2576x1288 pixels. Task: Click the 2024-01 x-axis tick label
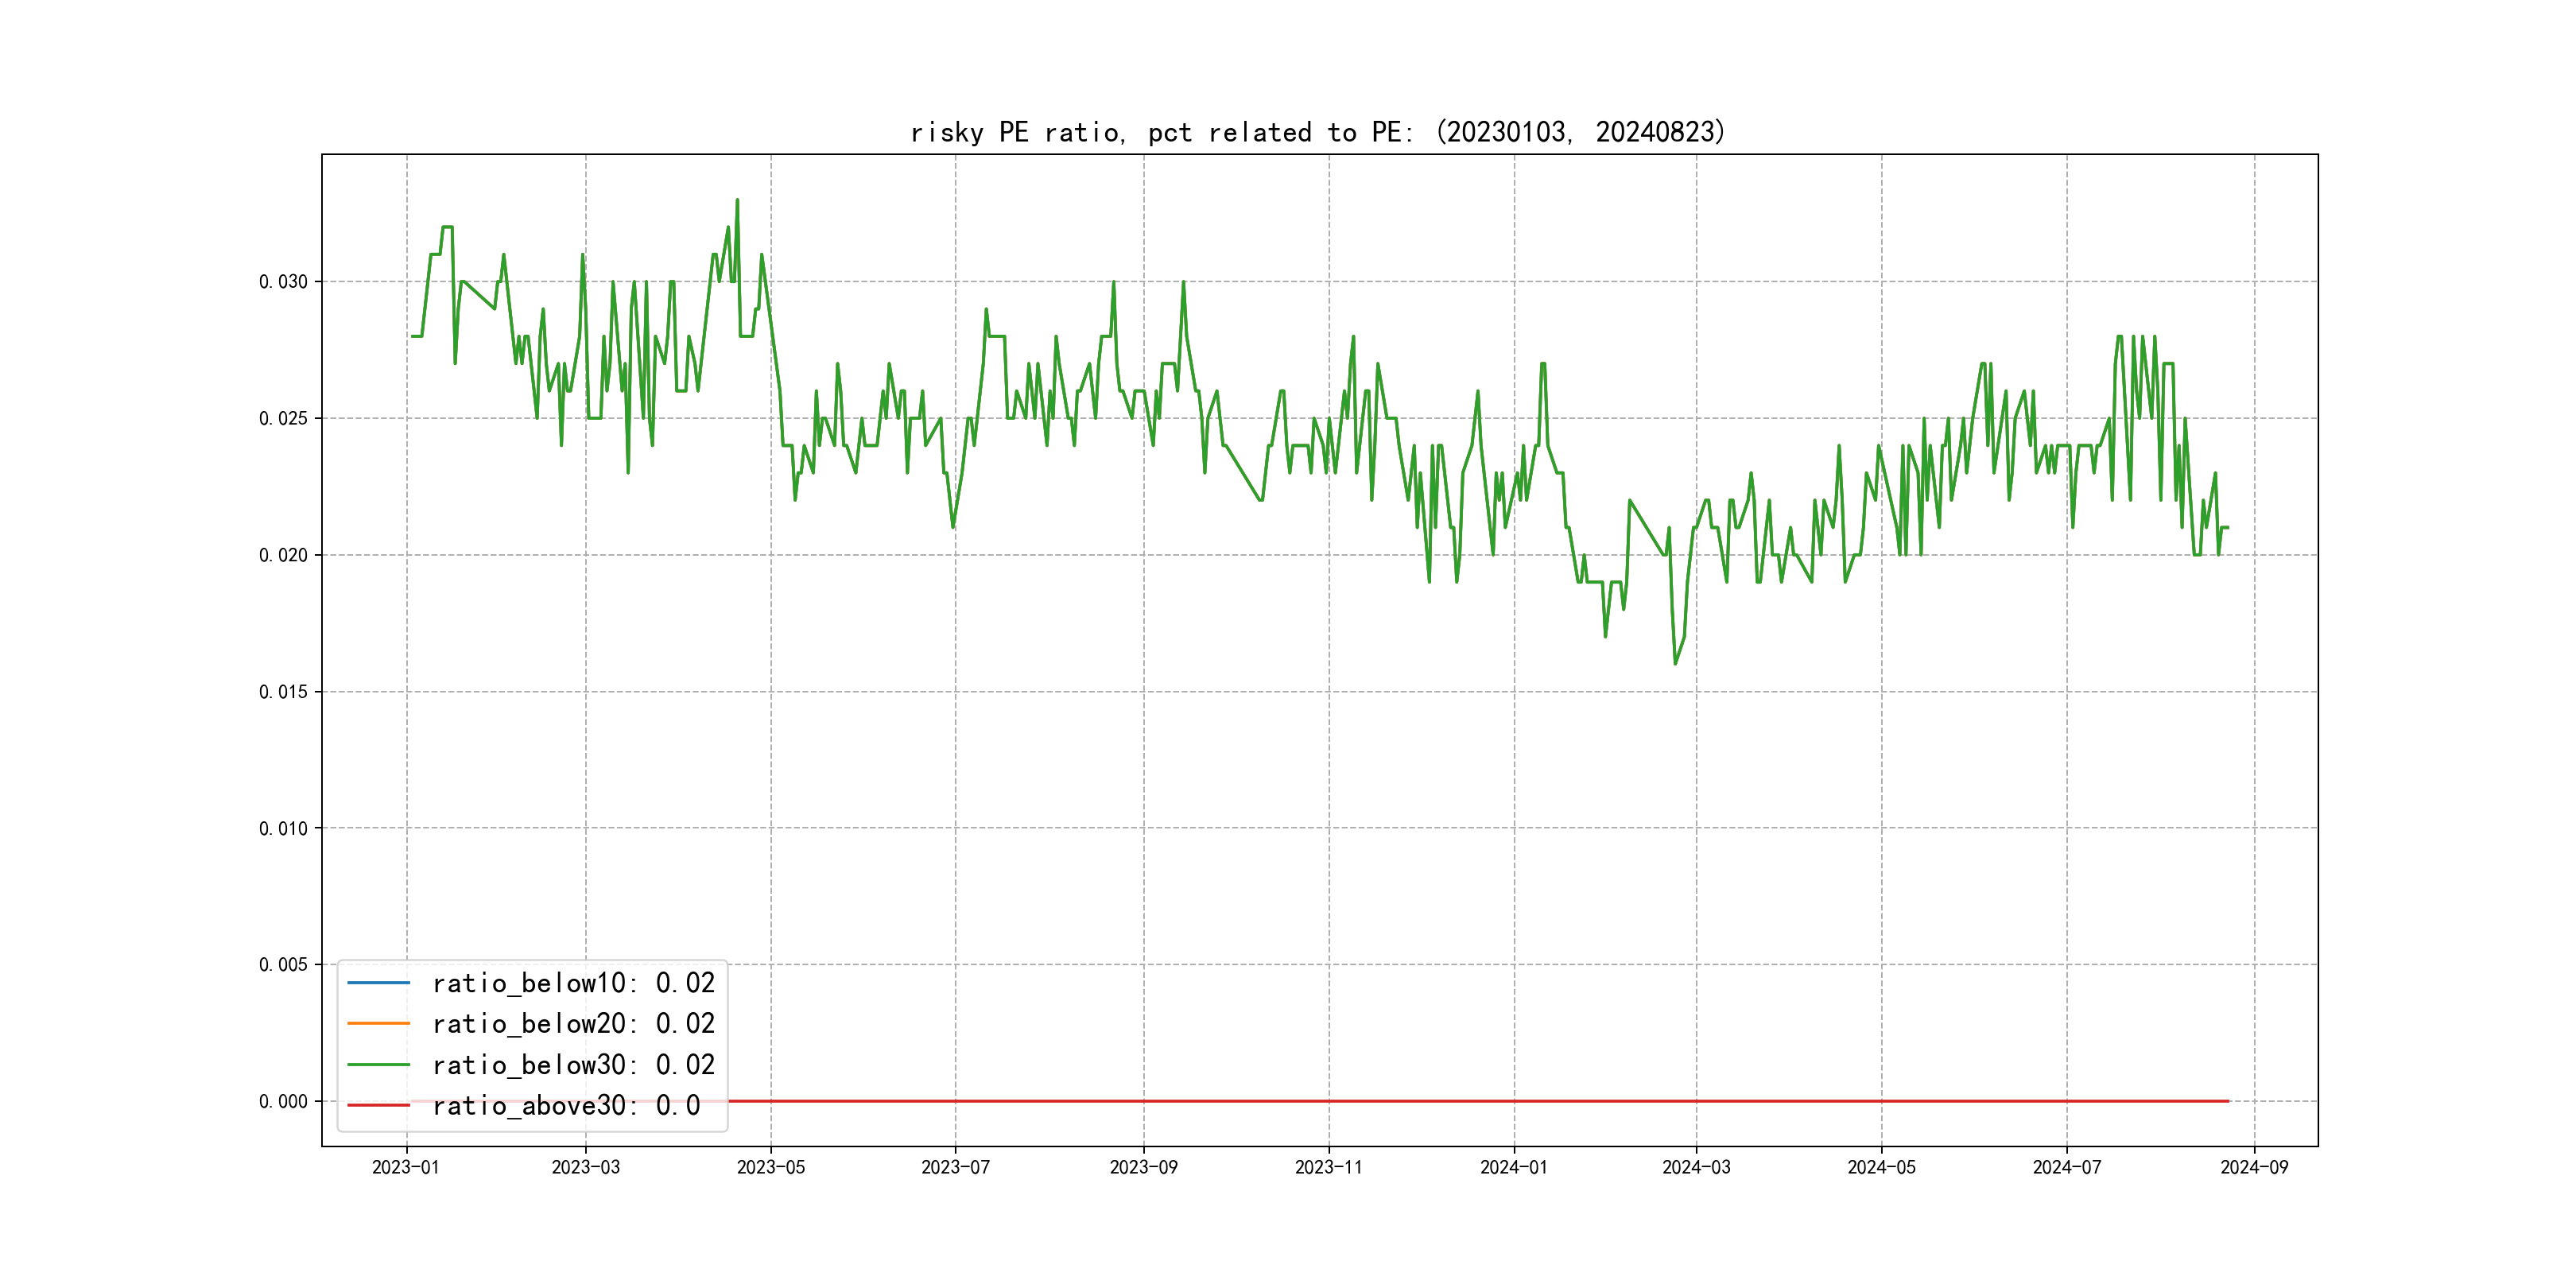1514,1167
